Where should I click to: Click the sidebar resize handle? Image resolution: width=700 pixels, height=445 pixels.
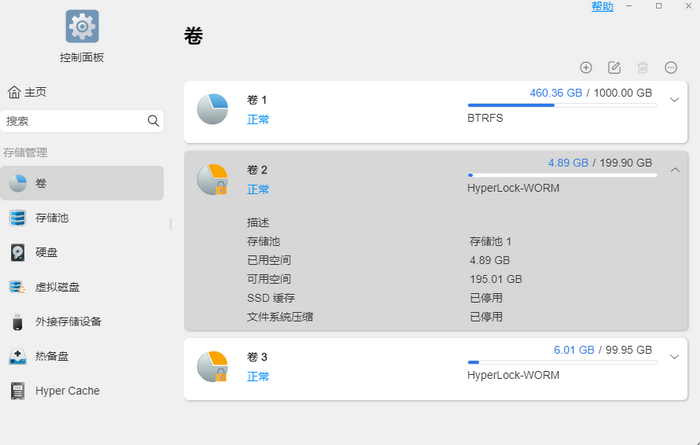171,224
